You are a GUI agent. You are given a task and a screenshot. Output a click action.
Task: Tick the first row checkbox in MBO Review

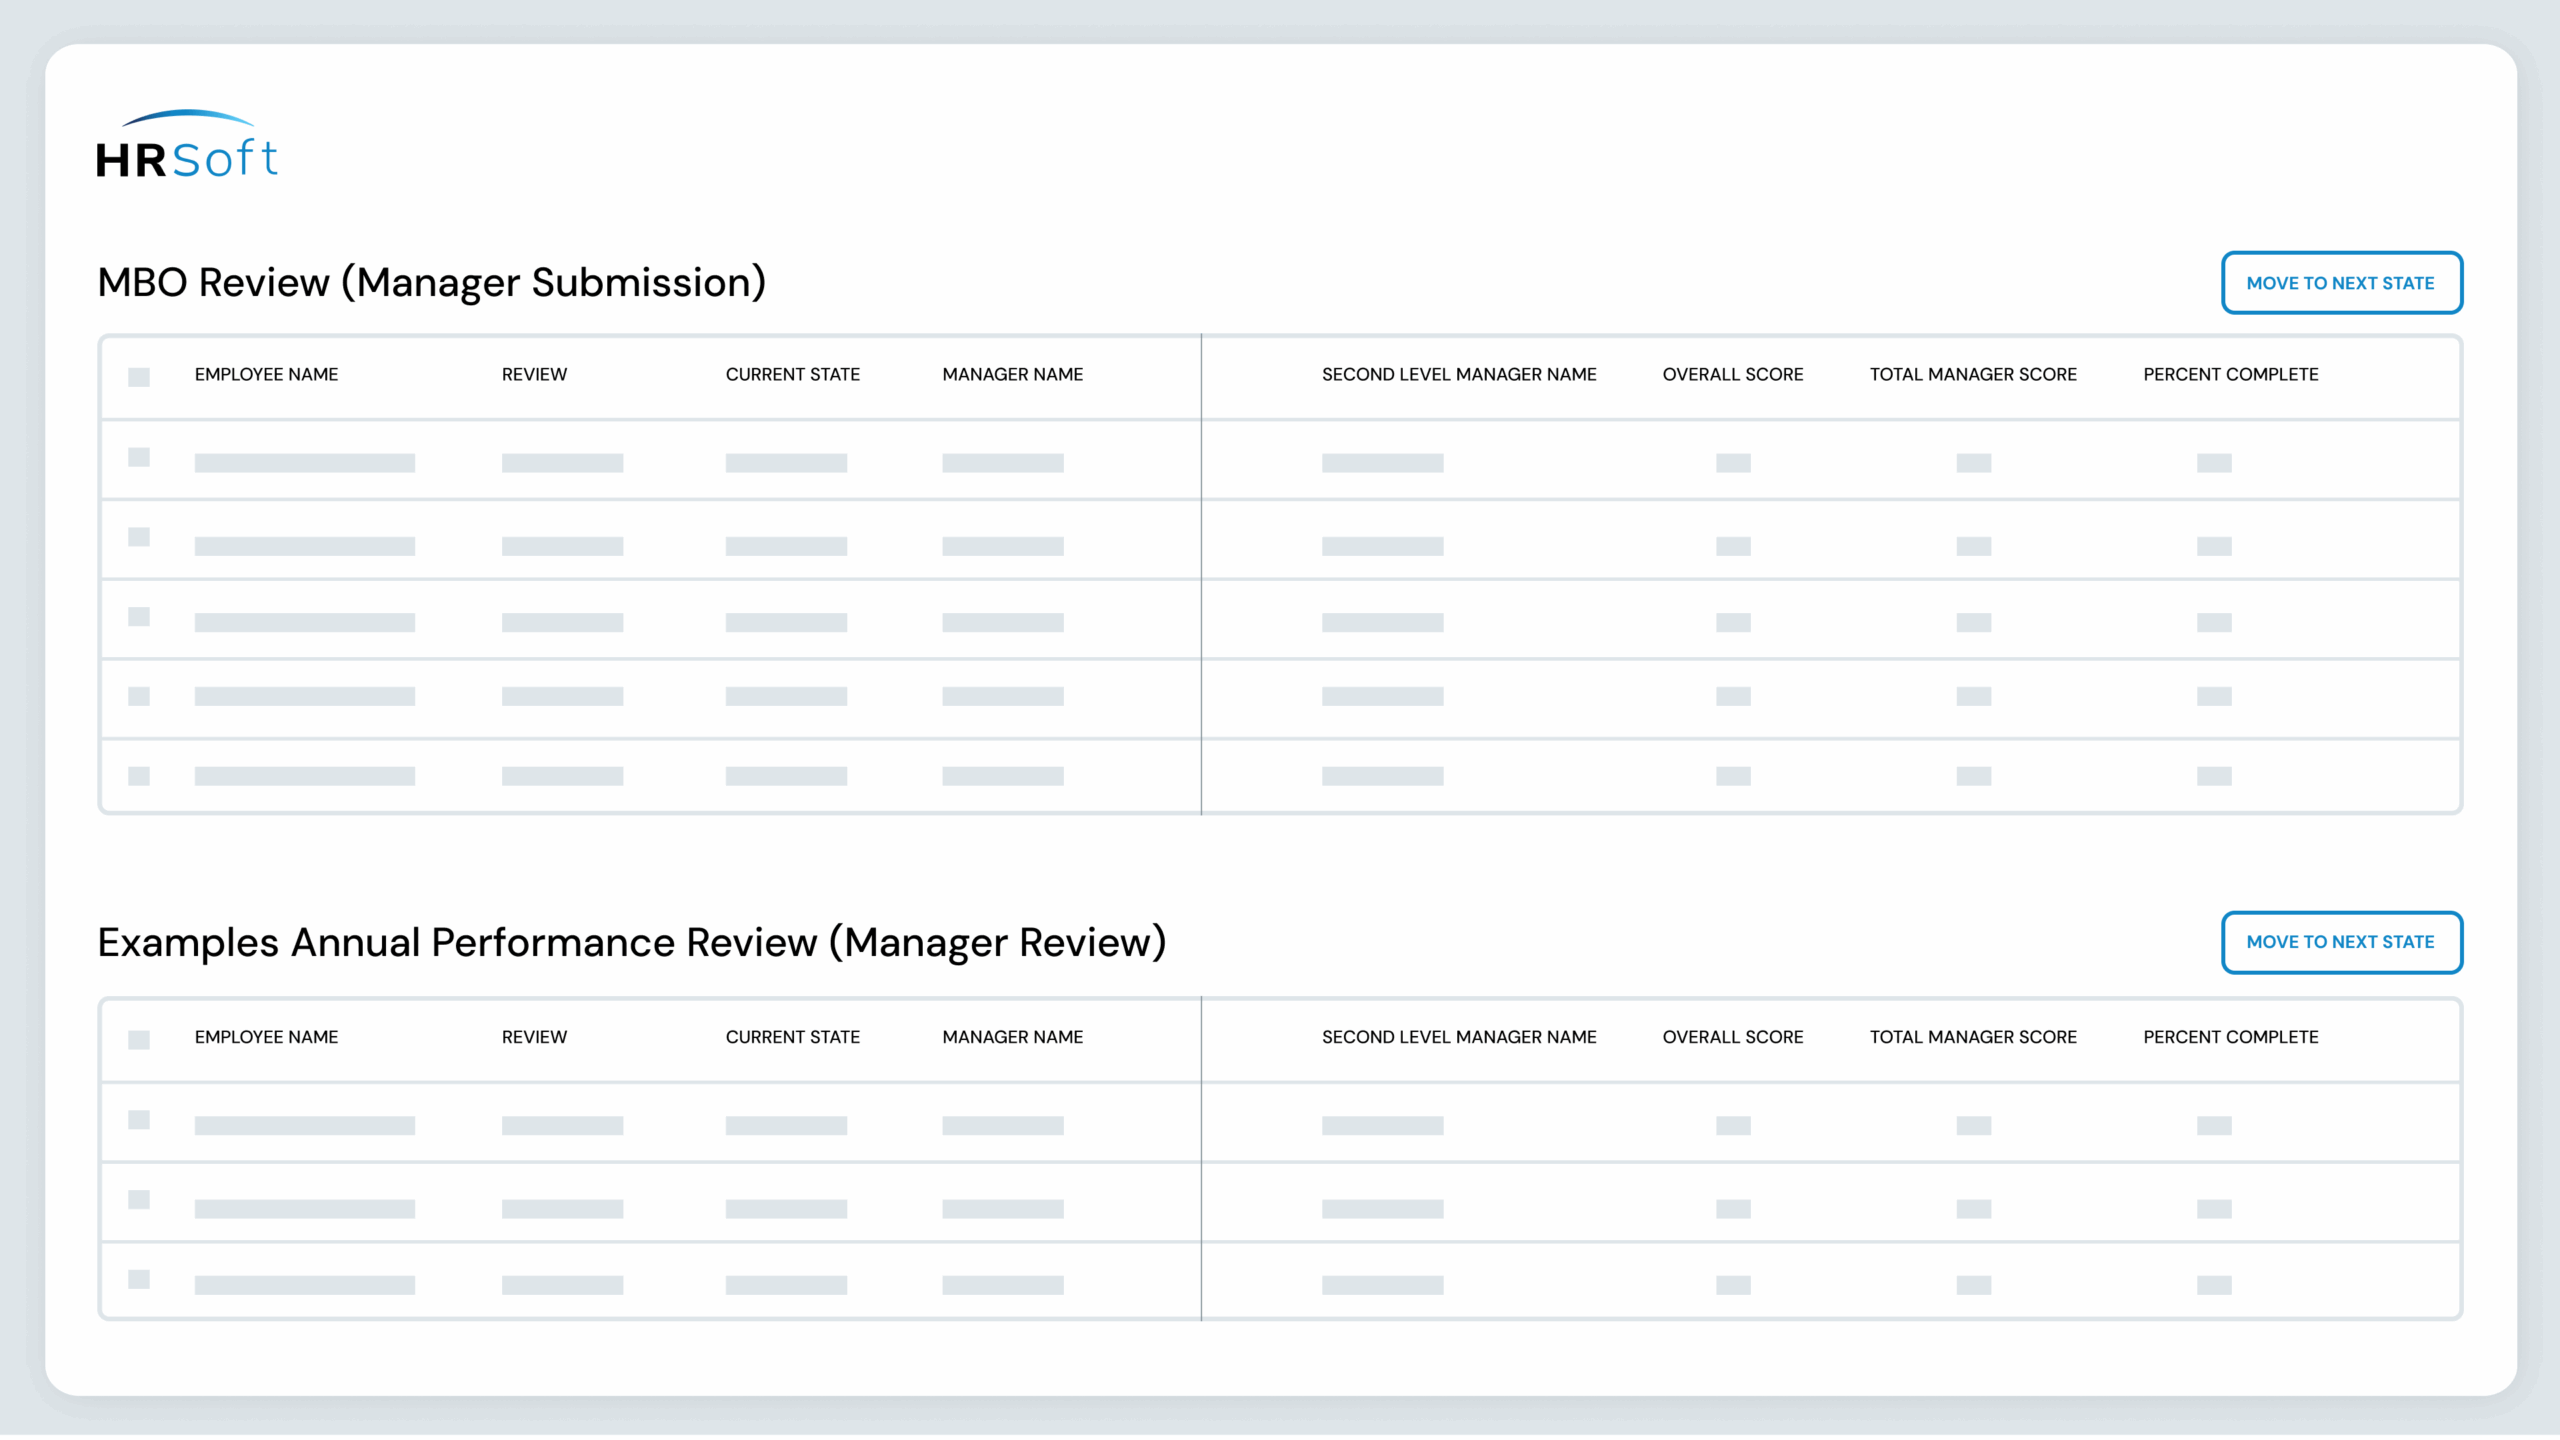coord(139,457)
